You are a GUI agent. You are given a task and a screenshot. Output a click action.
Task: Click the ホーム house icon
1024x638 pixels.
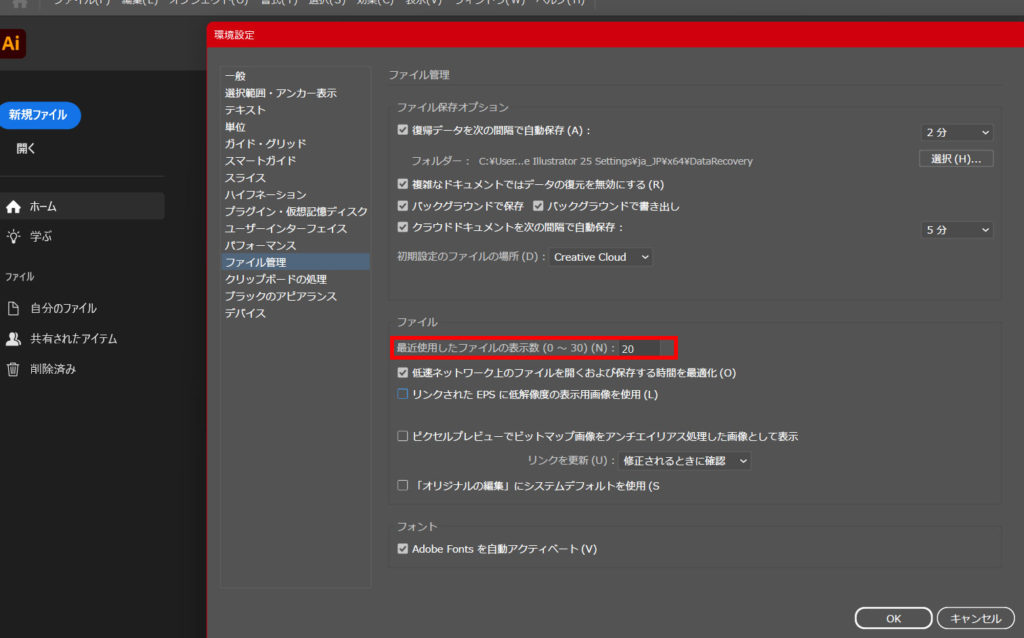click(x=13, y=207)
